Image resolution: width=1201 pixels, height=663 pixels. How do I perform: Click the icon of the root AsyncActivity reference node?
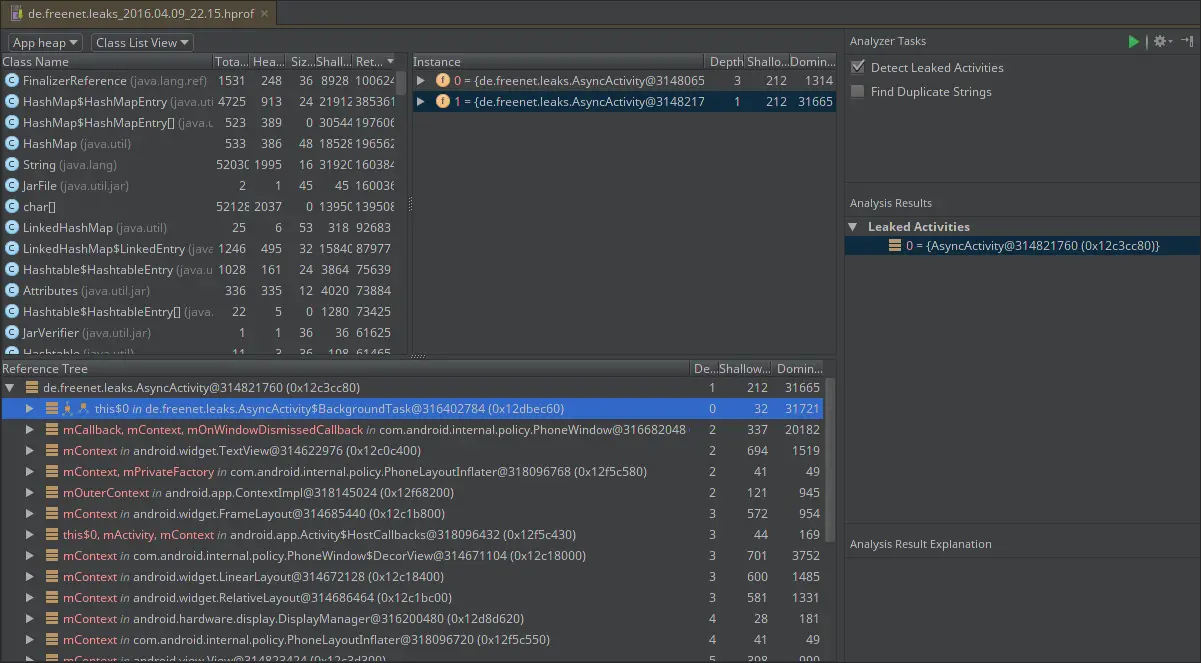[x=31, y=387]
